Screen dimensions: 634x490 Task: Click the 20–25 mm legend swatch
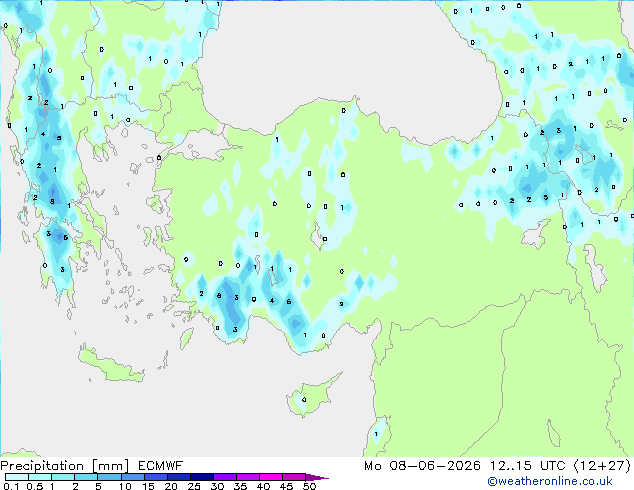click(178, 477)
